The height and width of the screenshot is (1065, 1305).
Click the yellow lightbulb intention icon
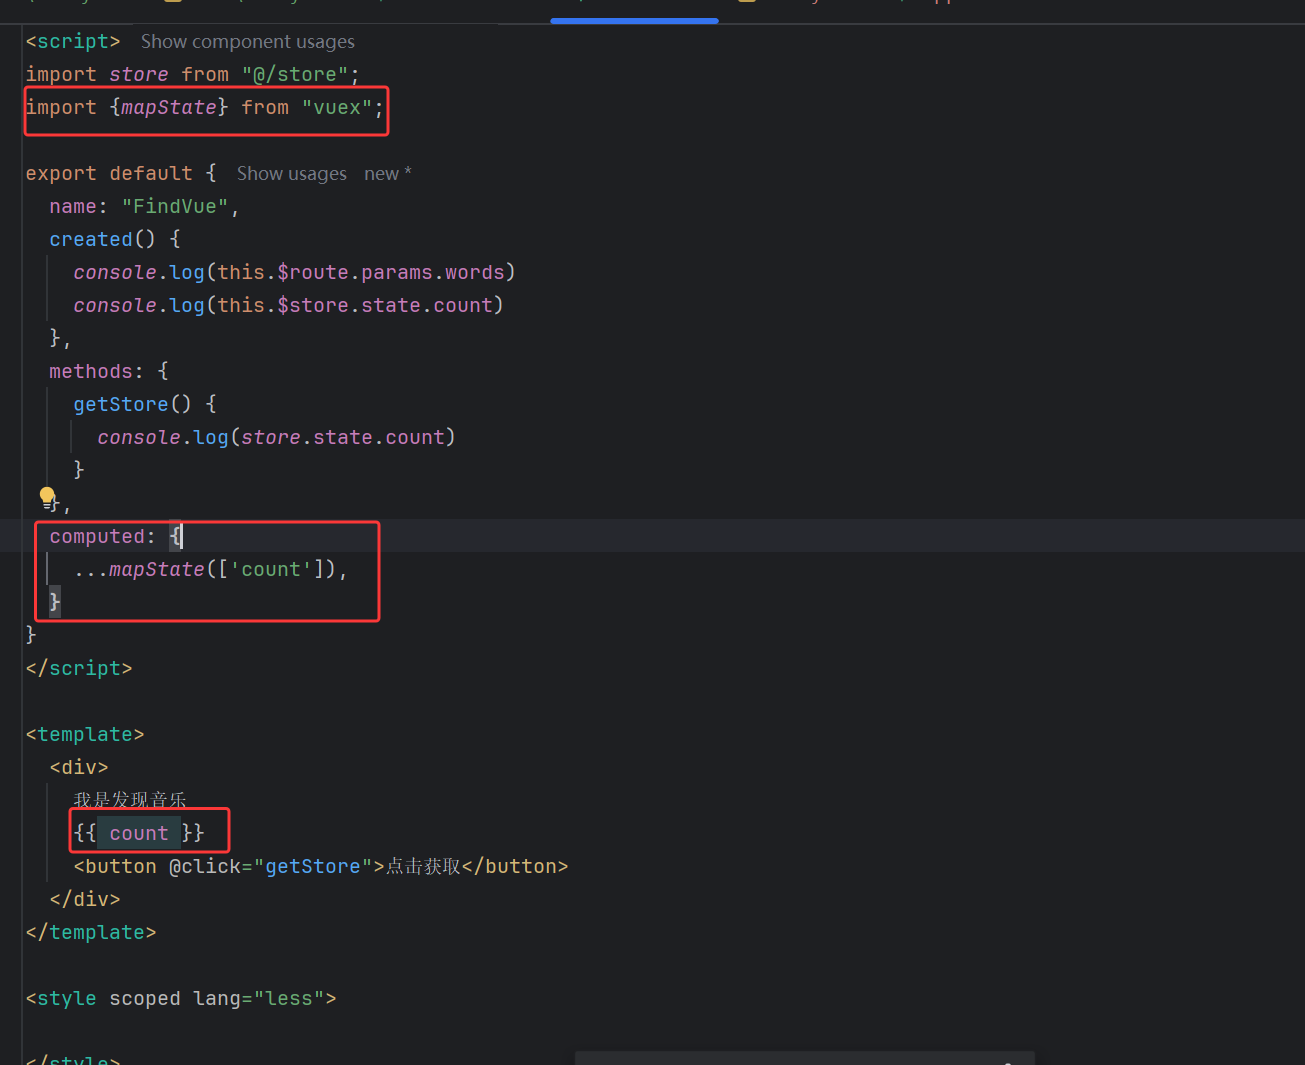[47, 495]
